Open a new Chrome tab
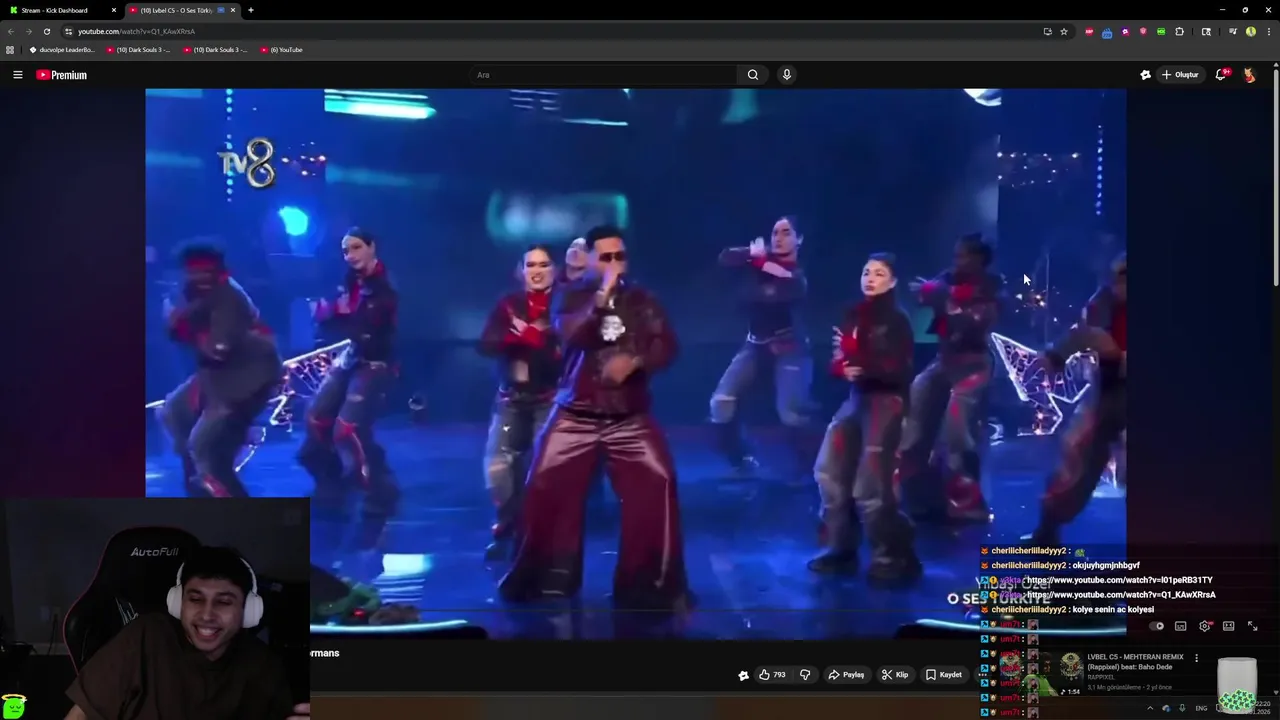 click(x=251, y=10)
